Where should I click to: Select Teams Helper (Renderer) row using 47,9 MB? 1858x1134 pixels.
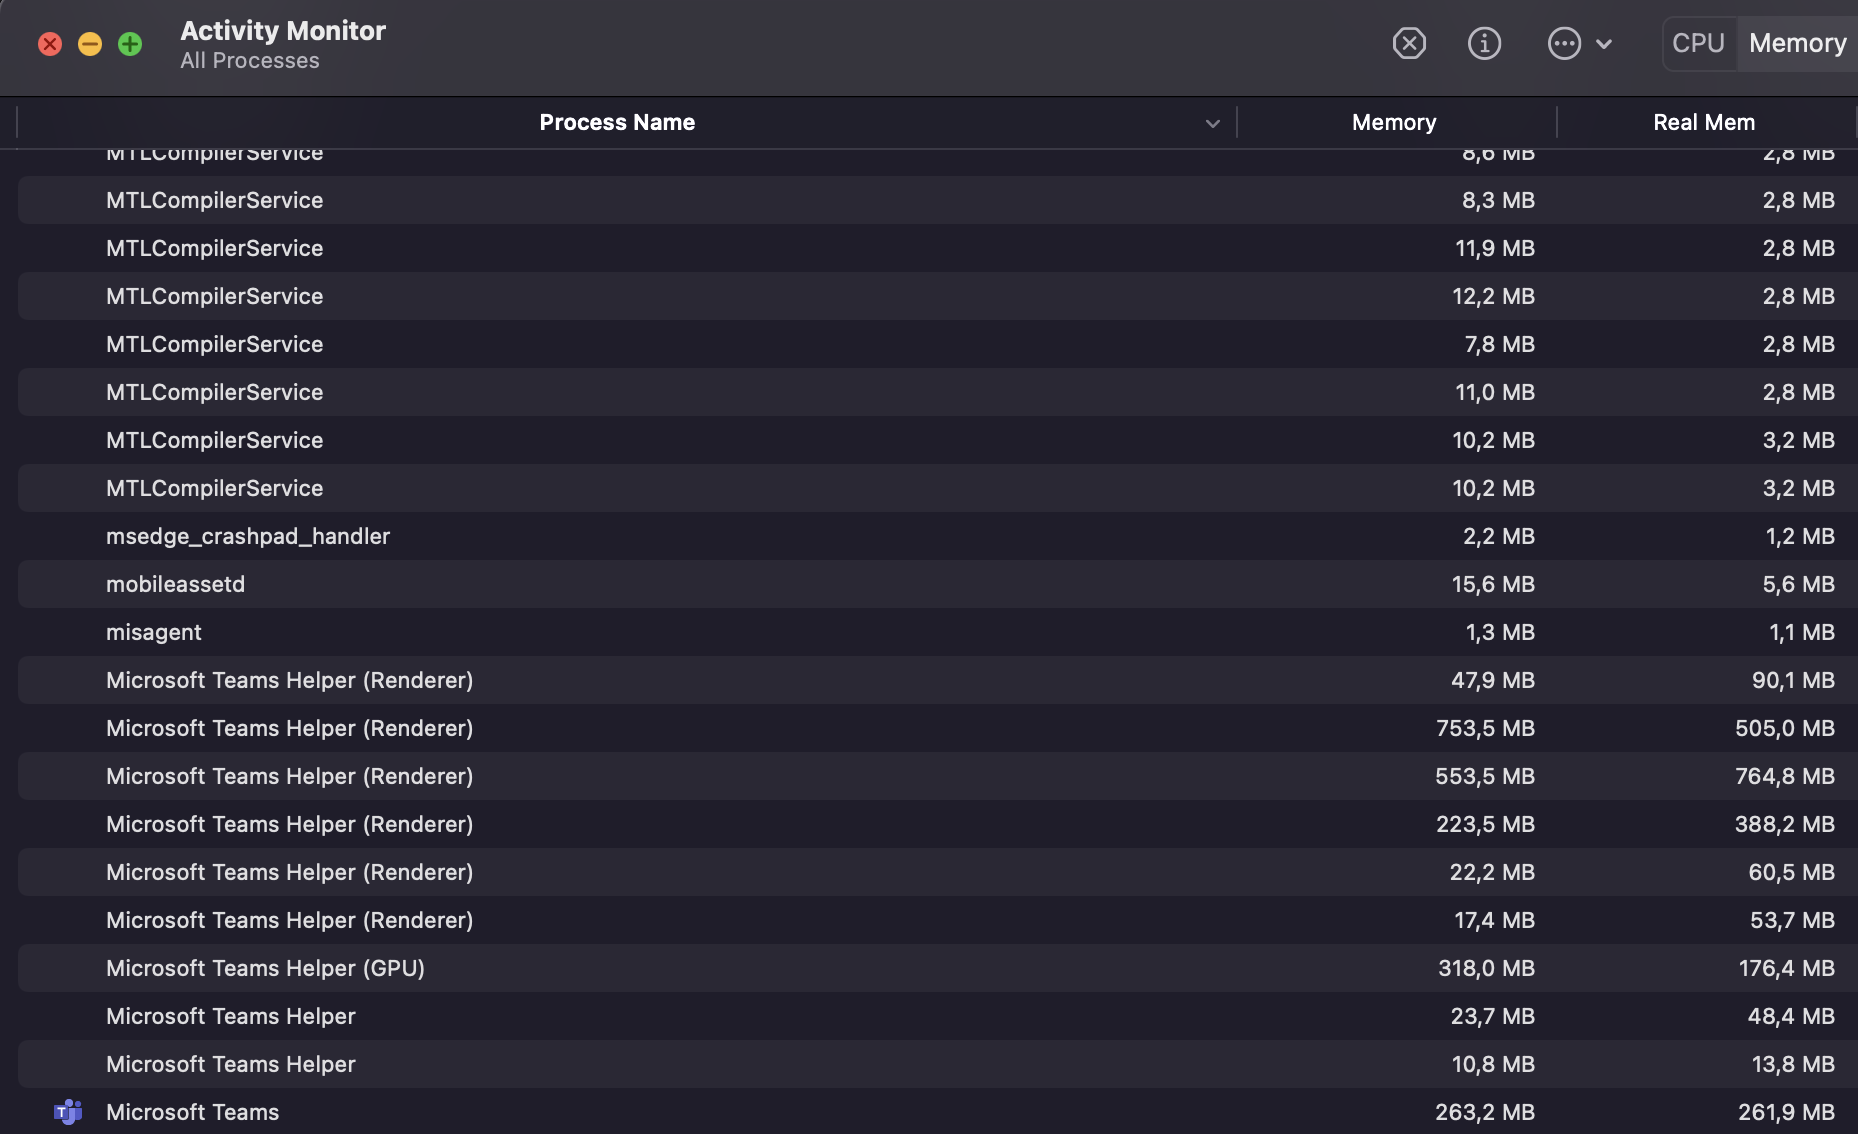click(x=937, y=680)
